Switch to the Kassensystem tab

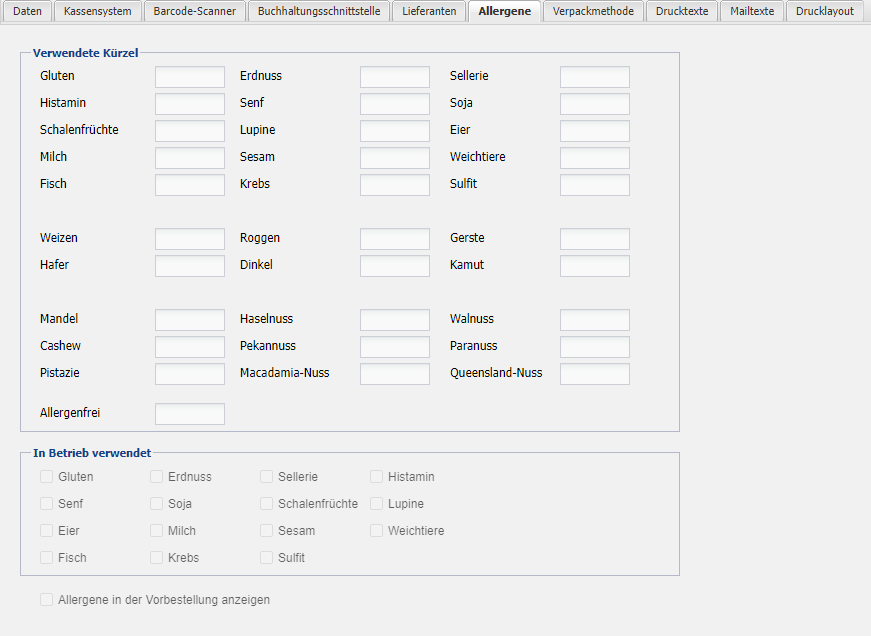97,11
